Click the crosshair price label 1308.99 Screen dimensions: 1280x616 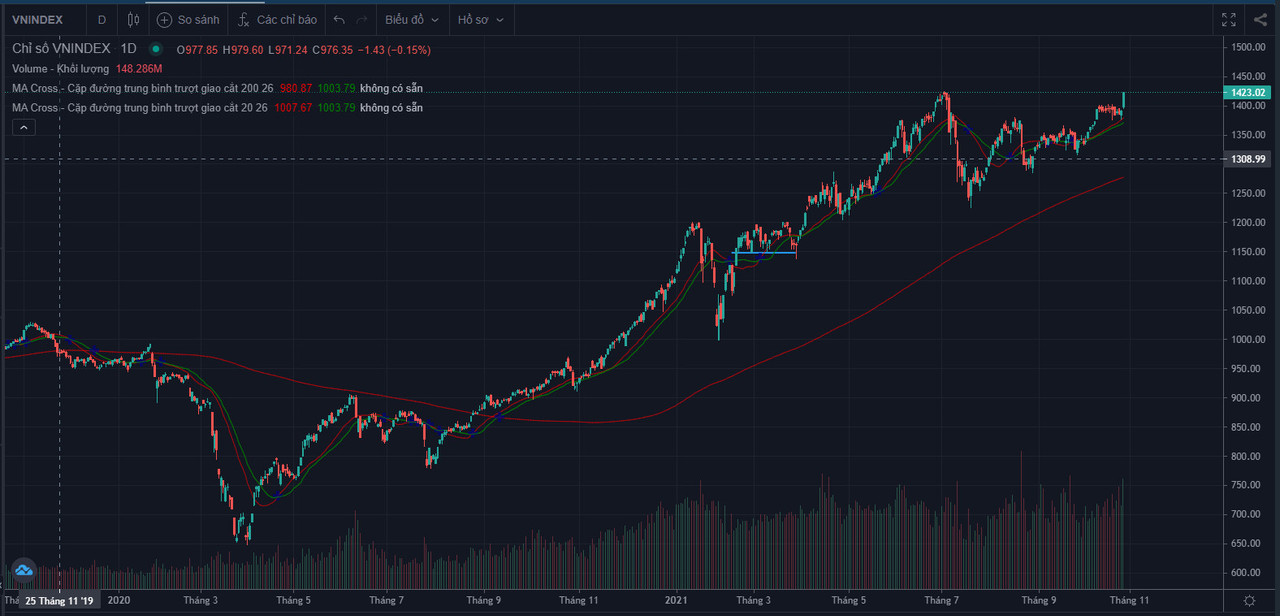coord(1249,159)
